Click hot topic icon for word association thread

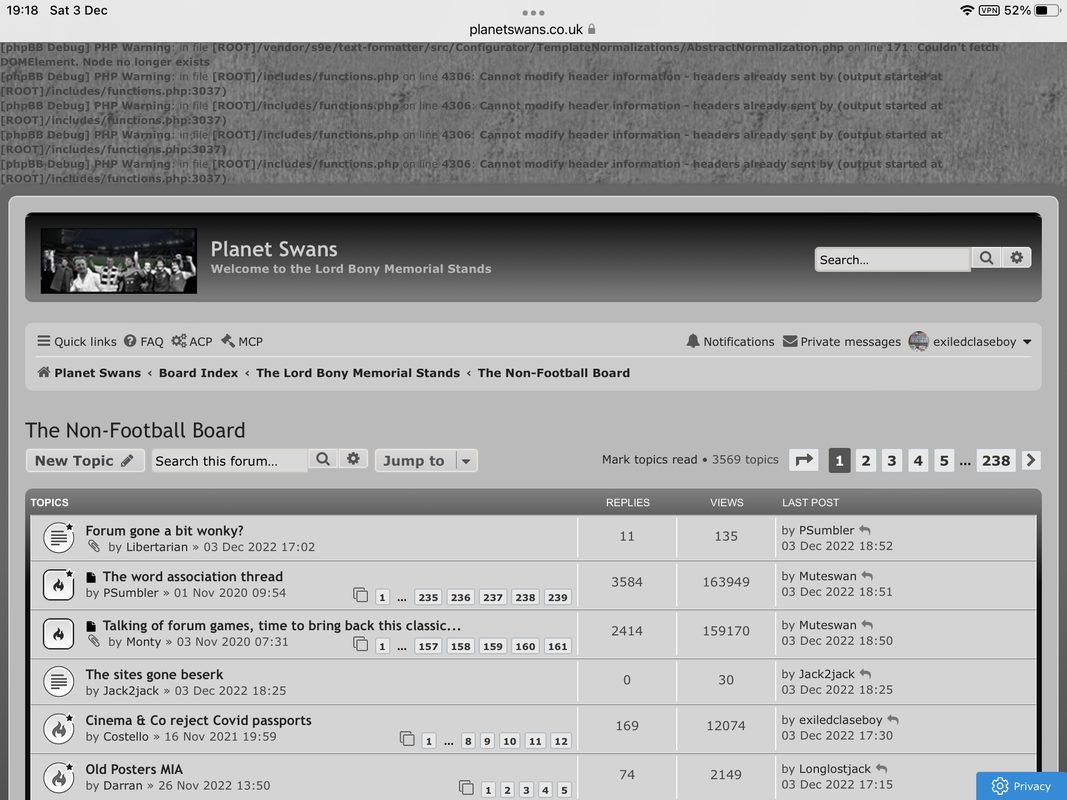pos(59,584)
